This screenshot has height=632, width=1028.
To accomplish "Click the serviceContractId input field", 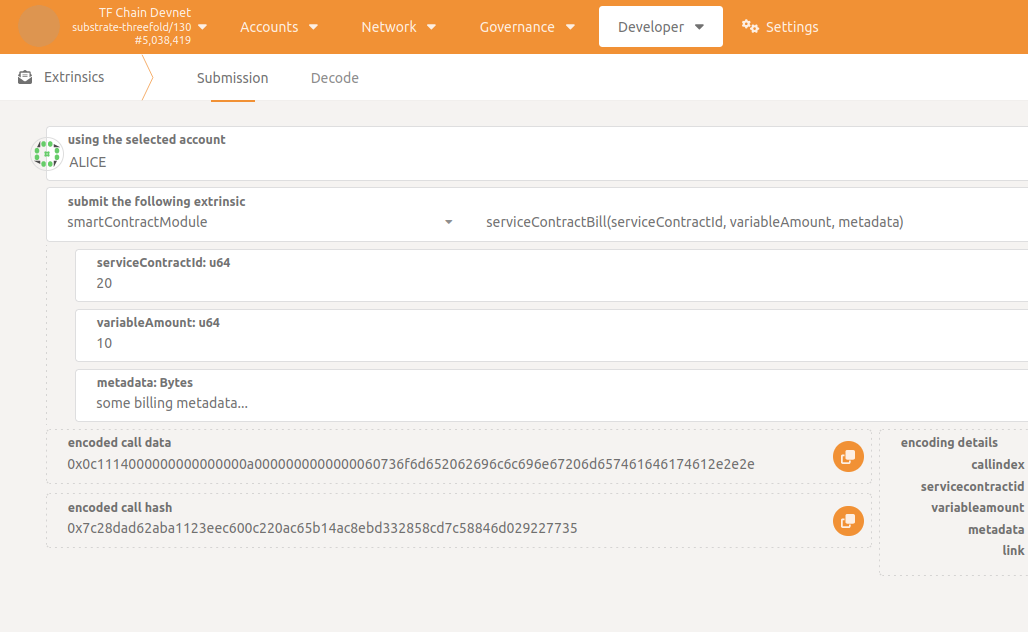I will click(x=550, y=283).
